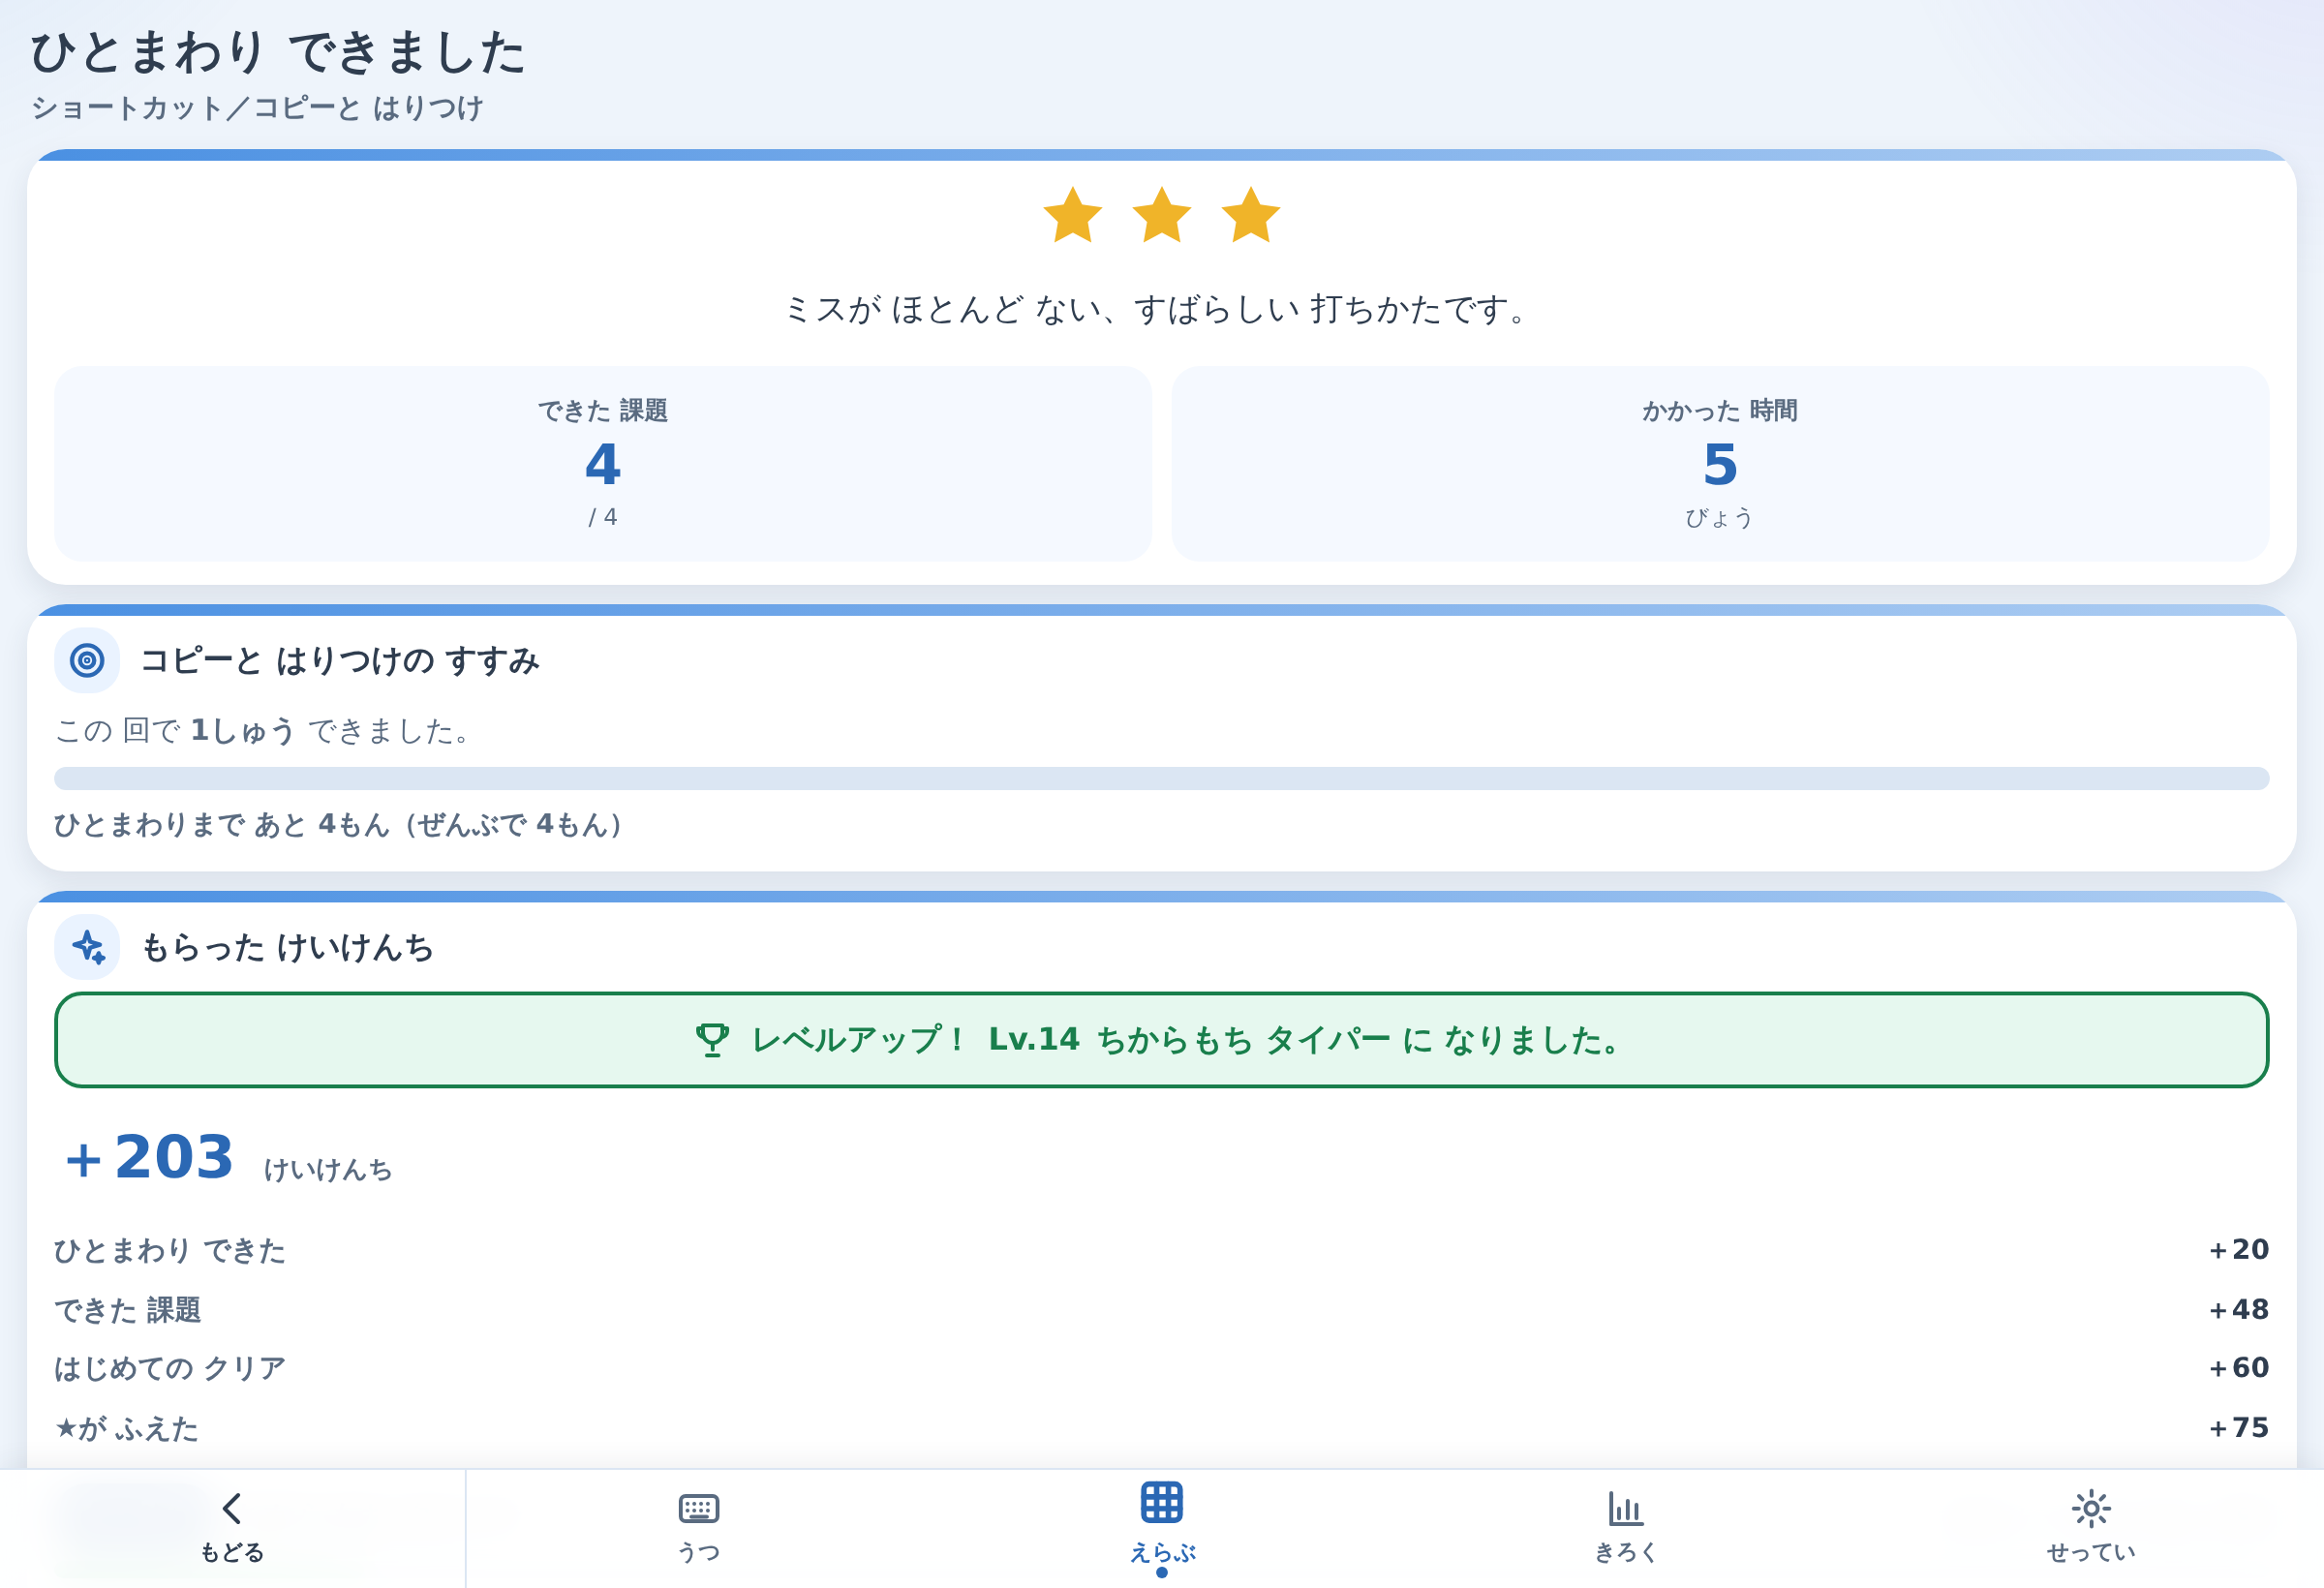Click the ショートカット／コピーと はりつけ subtitle
The width and height of the screenshot is (2324, 1588).
tap(258, 107)
